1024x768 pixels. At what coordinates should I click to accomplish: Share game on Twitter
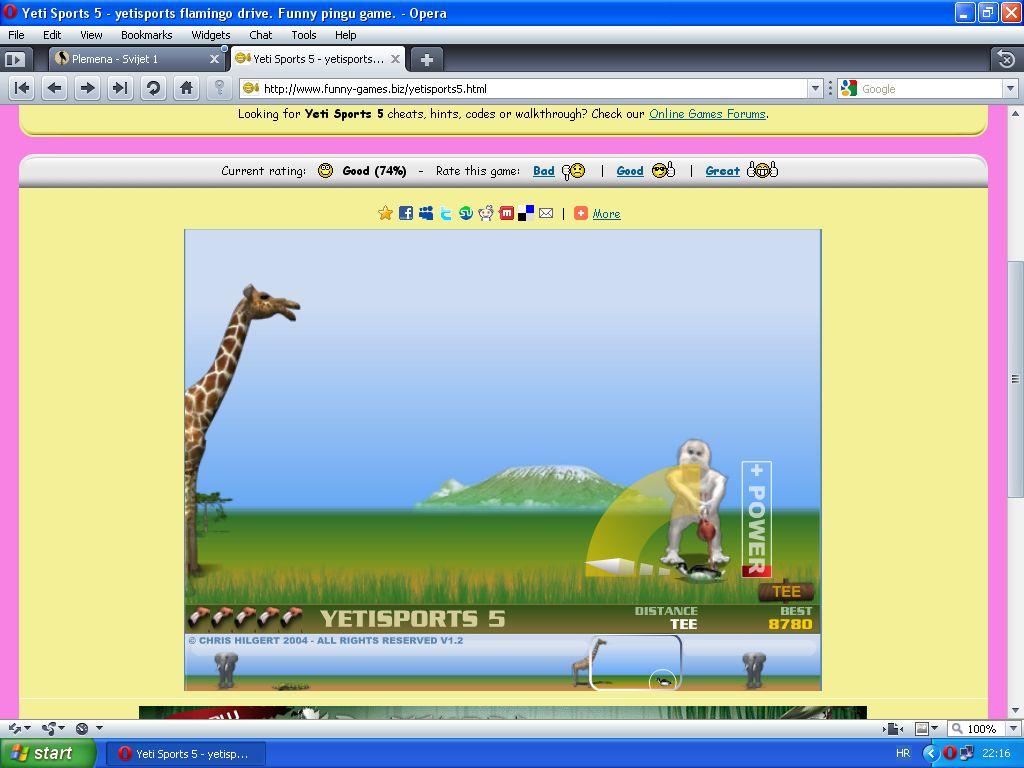445,213
